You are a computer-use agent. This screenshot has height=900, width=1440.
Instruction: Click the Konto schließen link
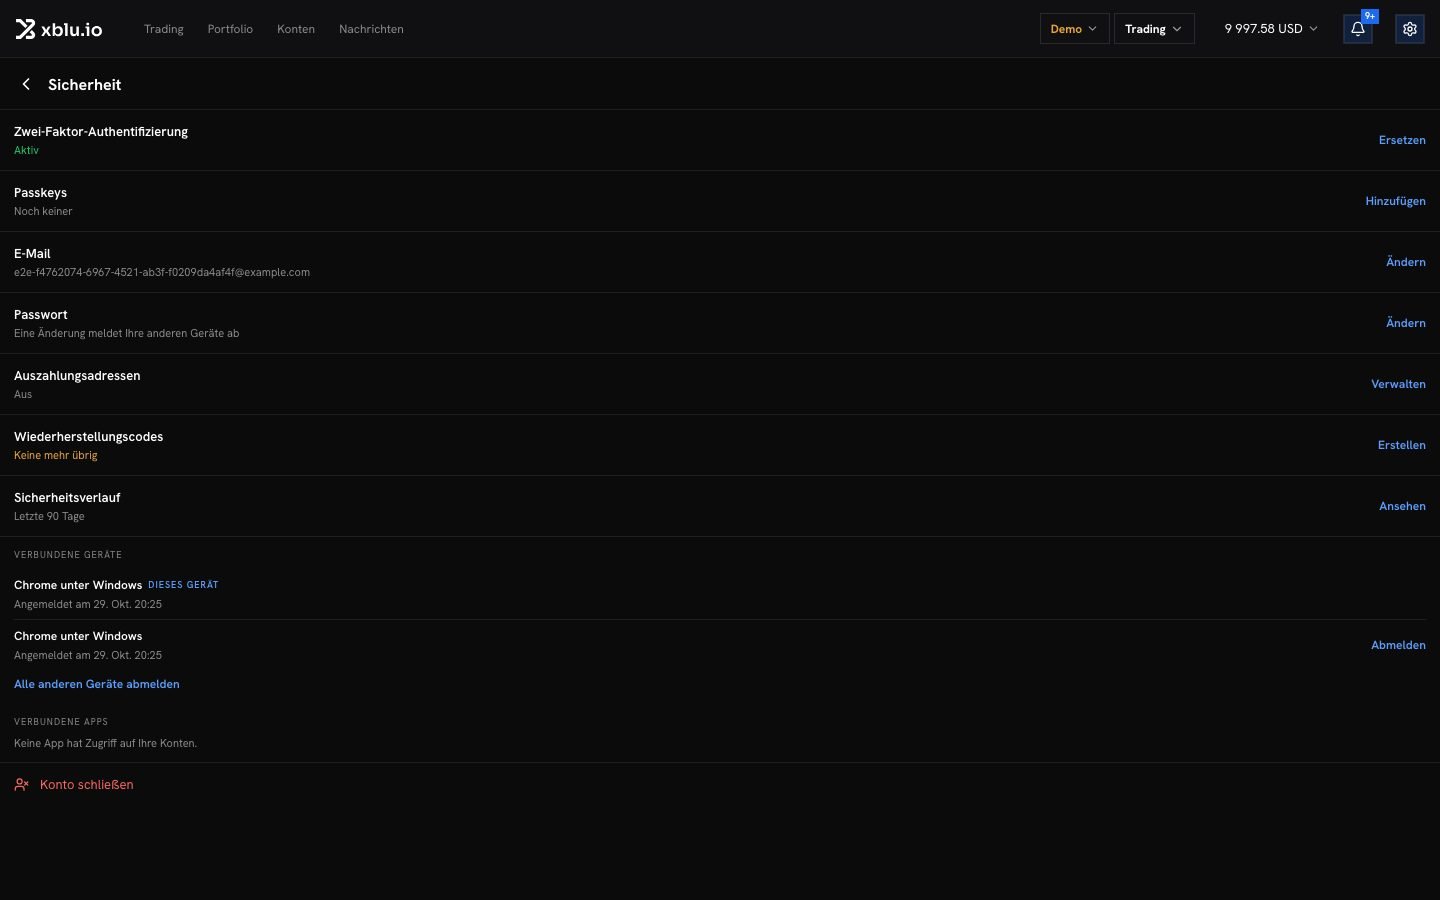coord(87,785)
